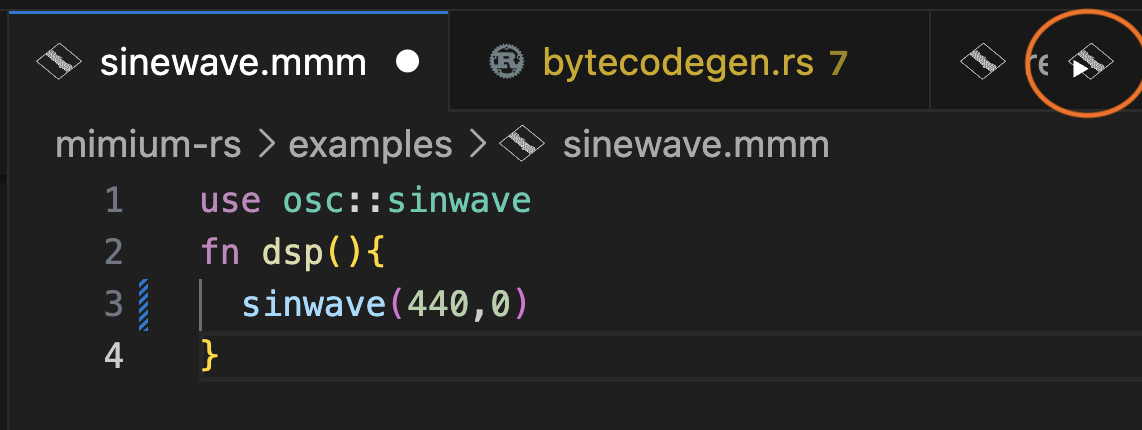Click the osc module name on line 1

coord(312,201)
